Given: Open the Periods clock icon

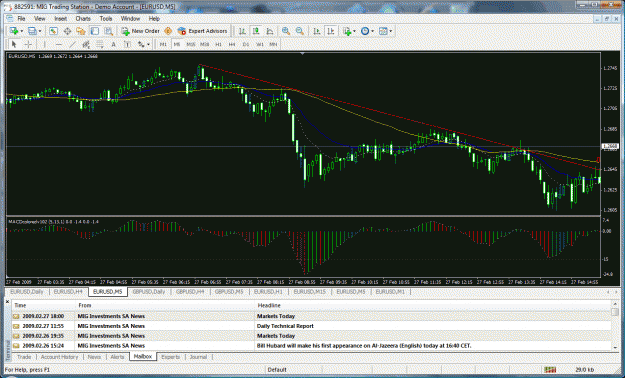Looking at the screenshot, I should click(x=365, y=31).
